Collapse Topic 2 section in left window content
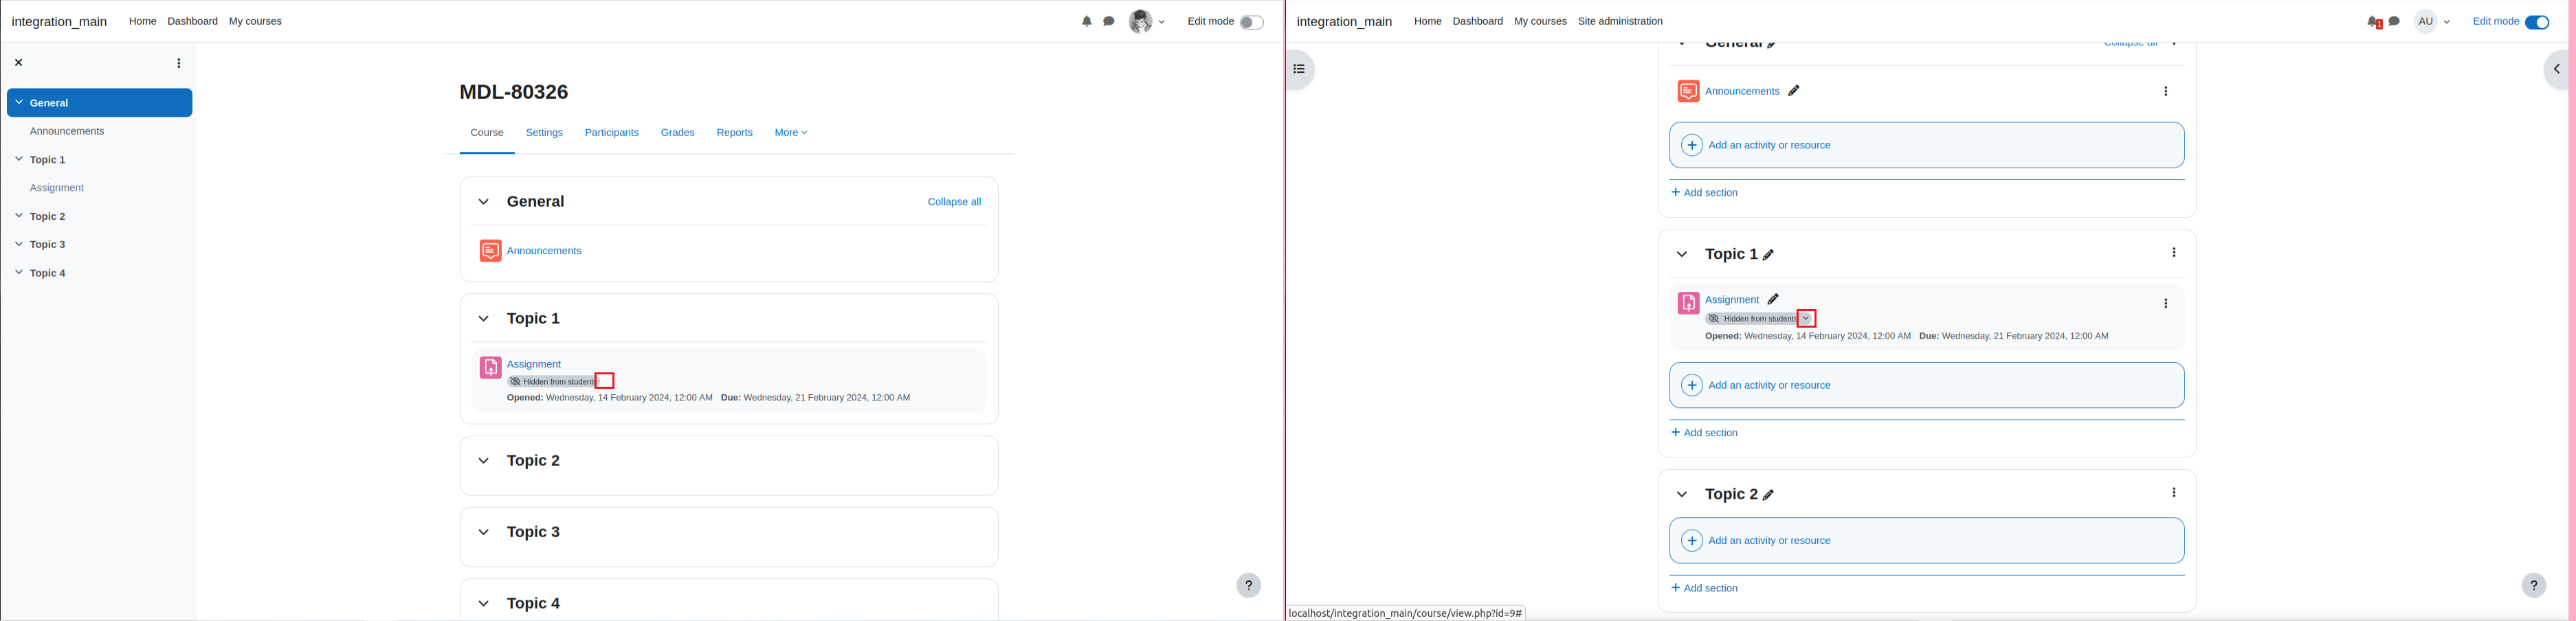This screenshot has height=621, width=2576. coord(483,461)
